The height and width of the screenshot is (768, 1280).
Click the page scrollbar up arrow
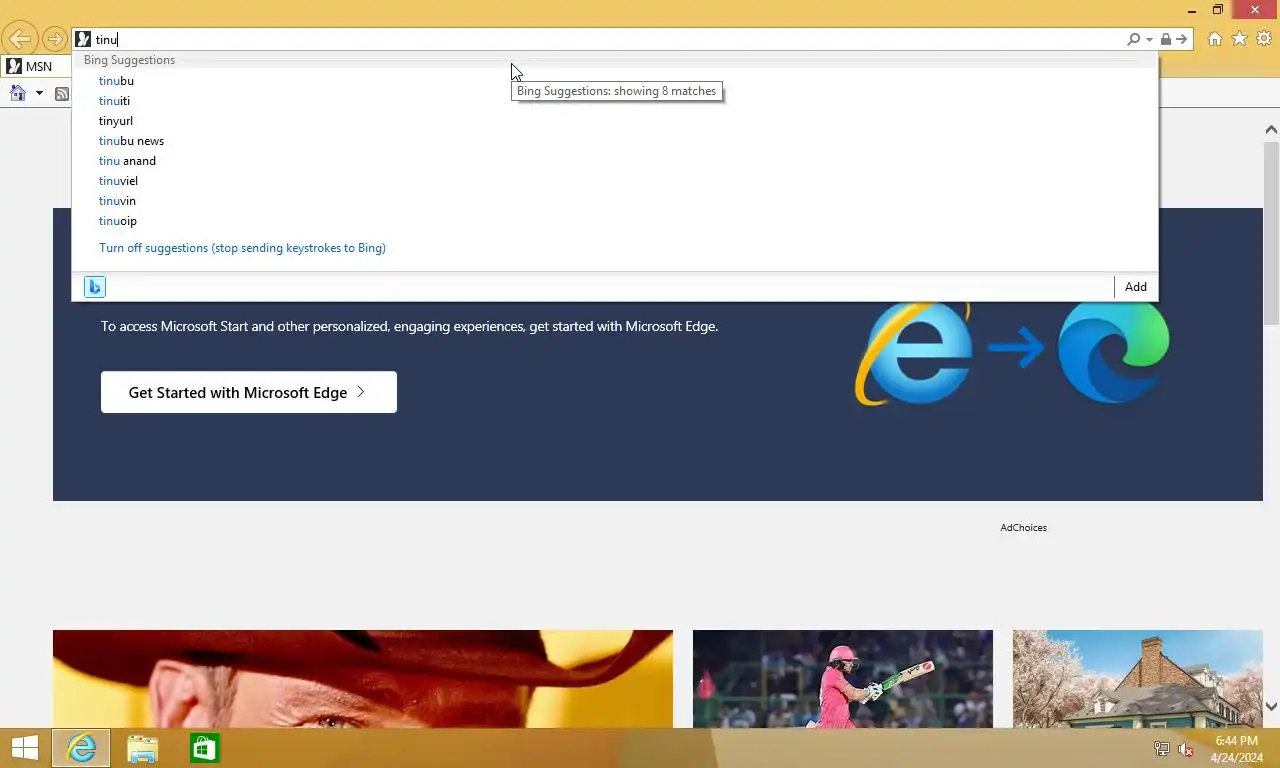[1271, 130]
